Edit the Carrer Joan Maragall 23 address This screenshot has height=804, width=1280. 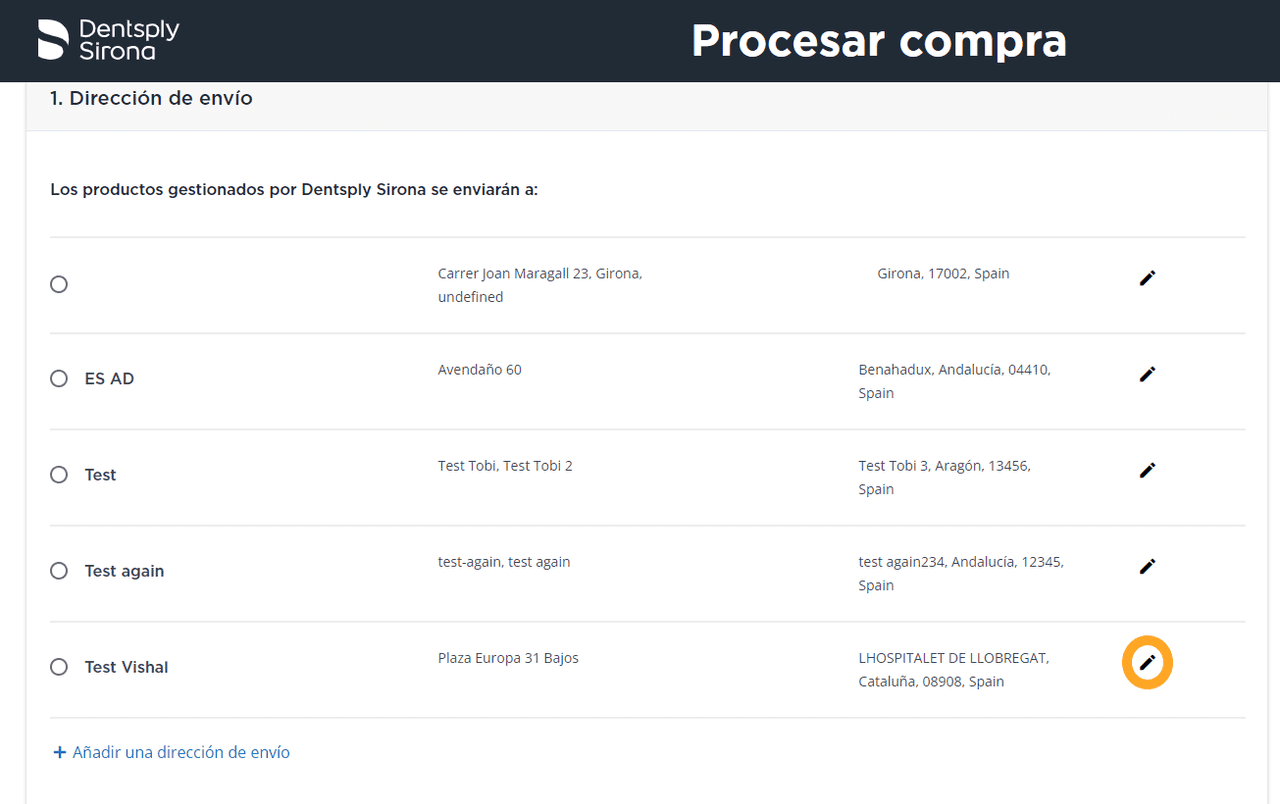tap(1147, 278)
